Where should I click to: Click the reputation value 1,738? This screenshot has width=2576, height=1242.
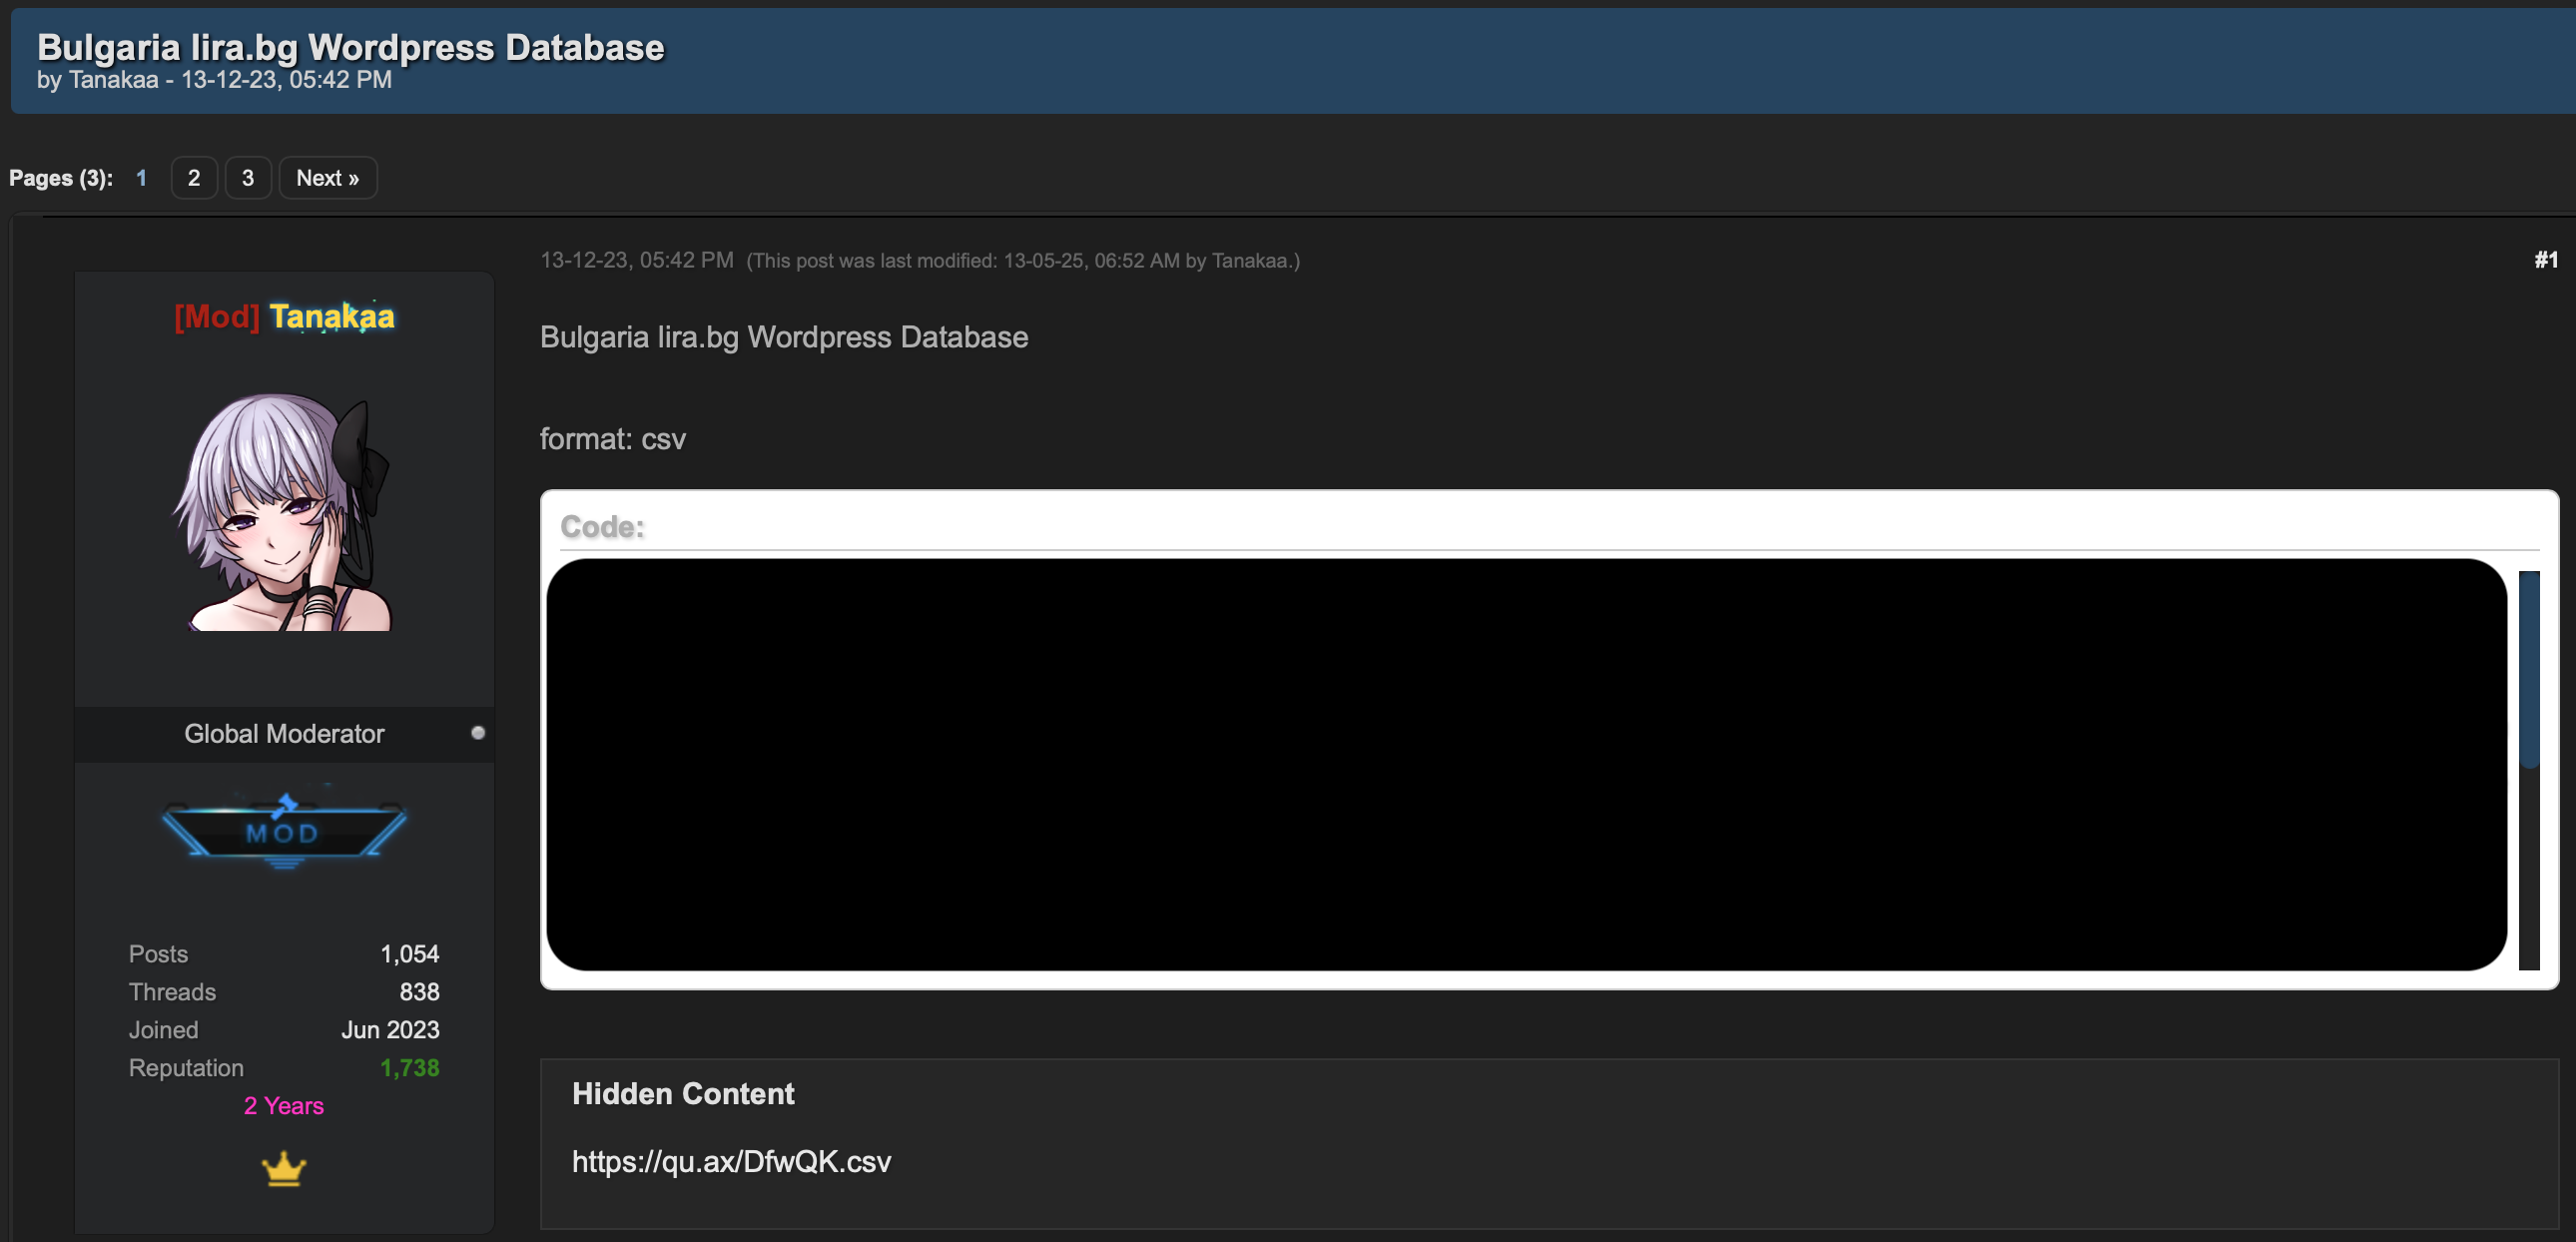pyautogui.click(x=410, y=1068)
